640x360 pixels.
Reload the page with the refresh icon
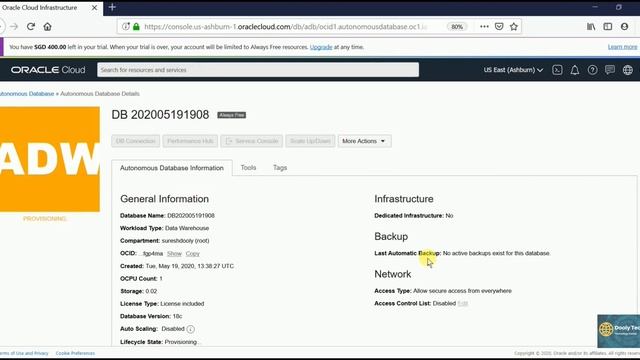pyautogui.click(x=31, y=27)
